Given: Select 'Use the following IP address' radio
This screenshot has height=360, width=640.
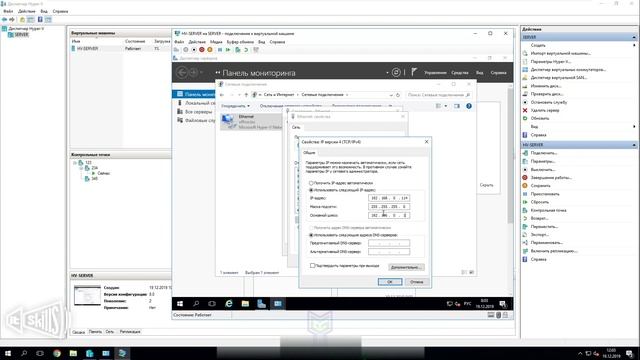Looking at the screenshot, I should click(311, 190).
